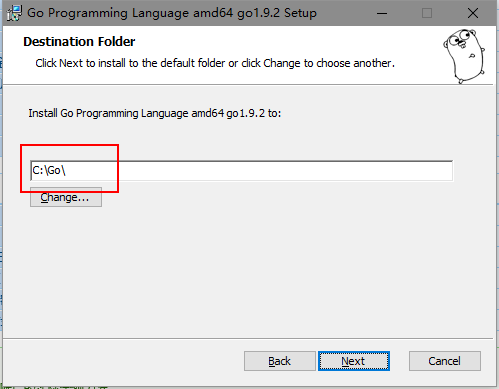Image resolution: width=499 pixels, height=389 pixels.
Task: Go to previous step with Back
Action: pyautogui.click(x=280, y=361)
